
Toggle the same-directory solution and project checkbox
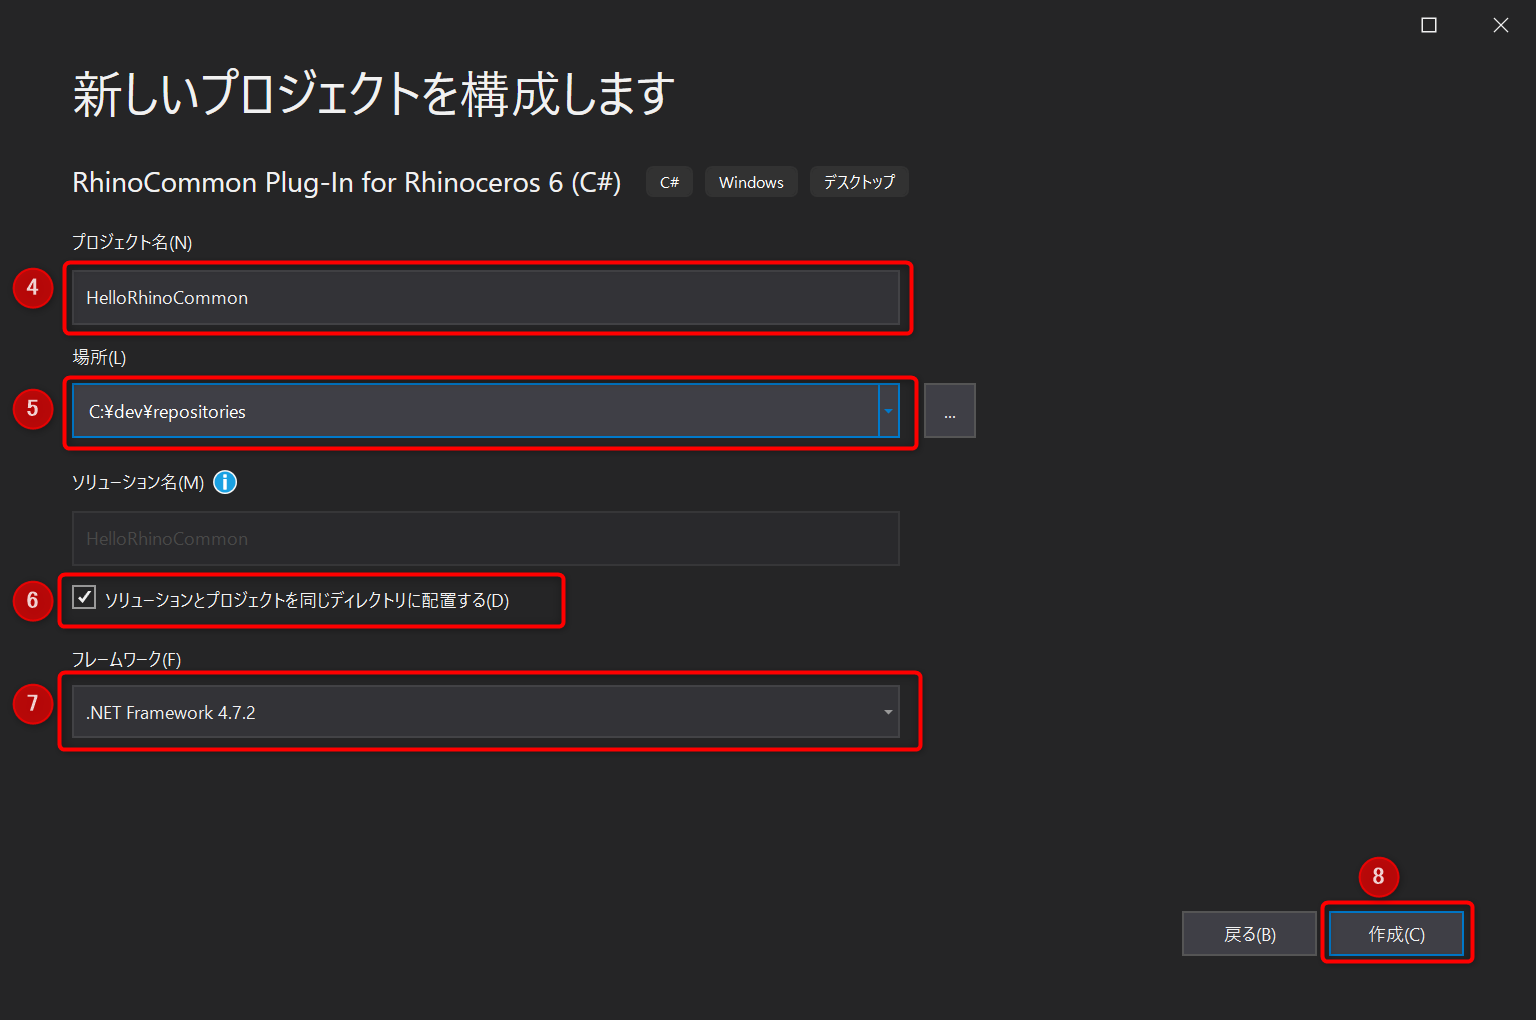[x=84, y=598]
